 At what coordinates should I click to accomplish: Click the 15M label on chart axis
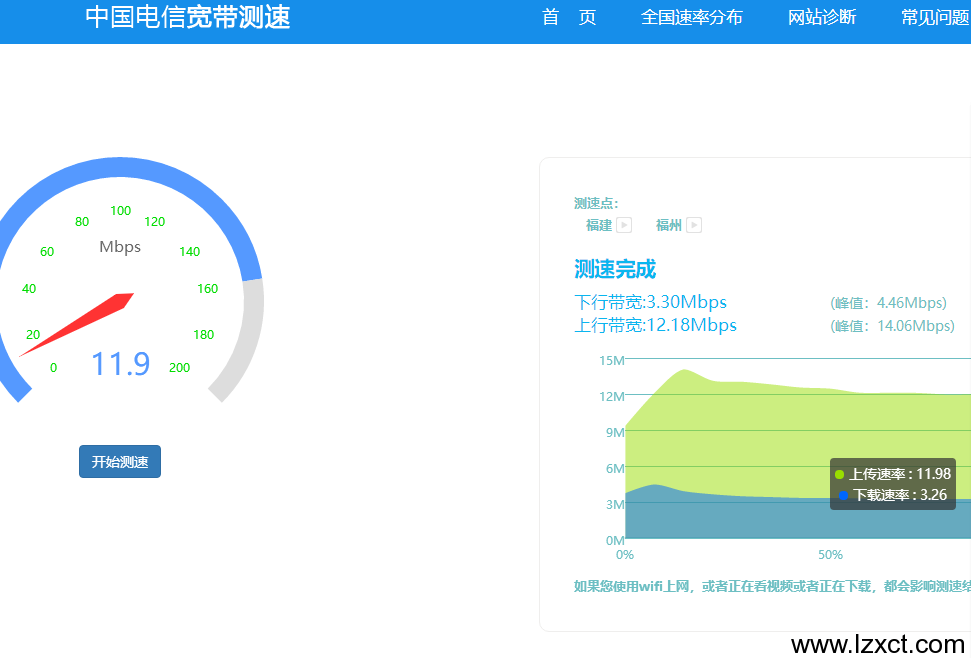(611, 360)
